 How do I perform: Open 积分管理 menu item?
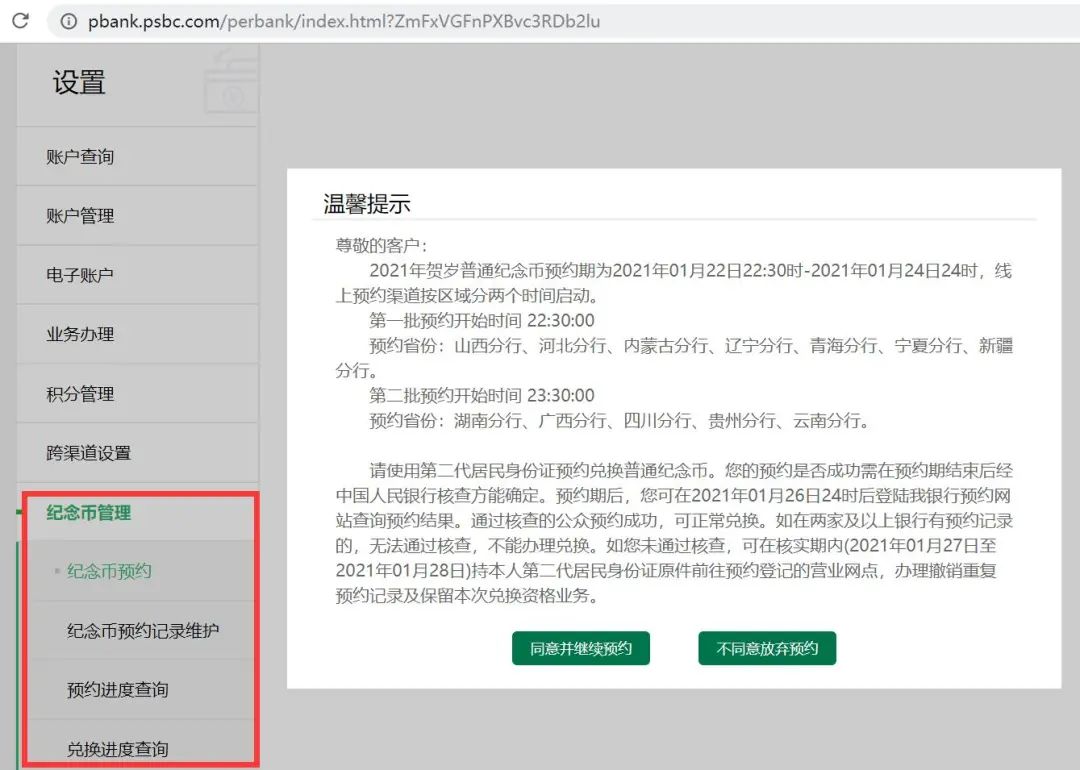[80, 393]
